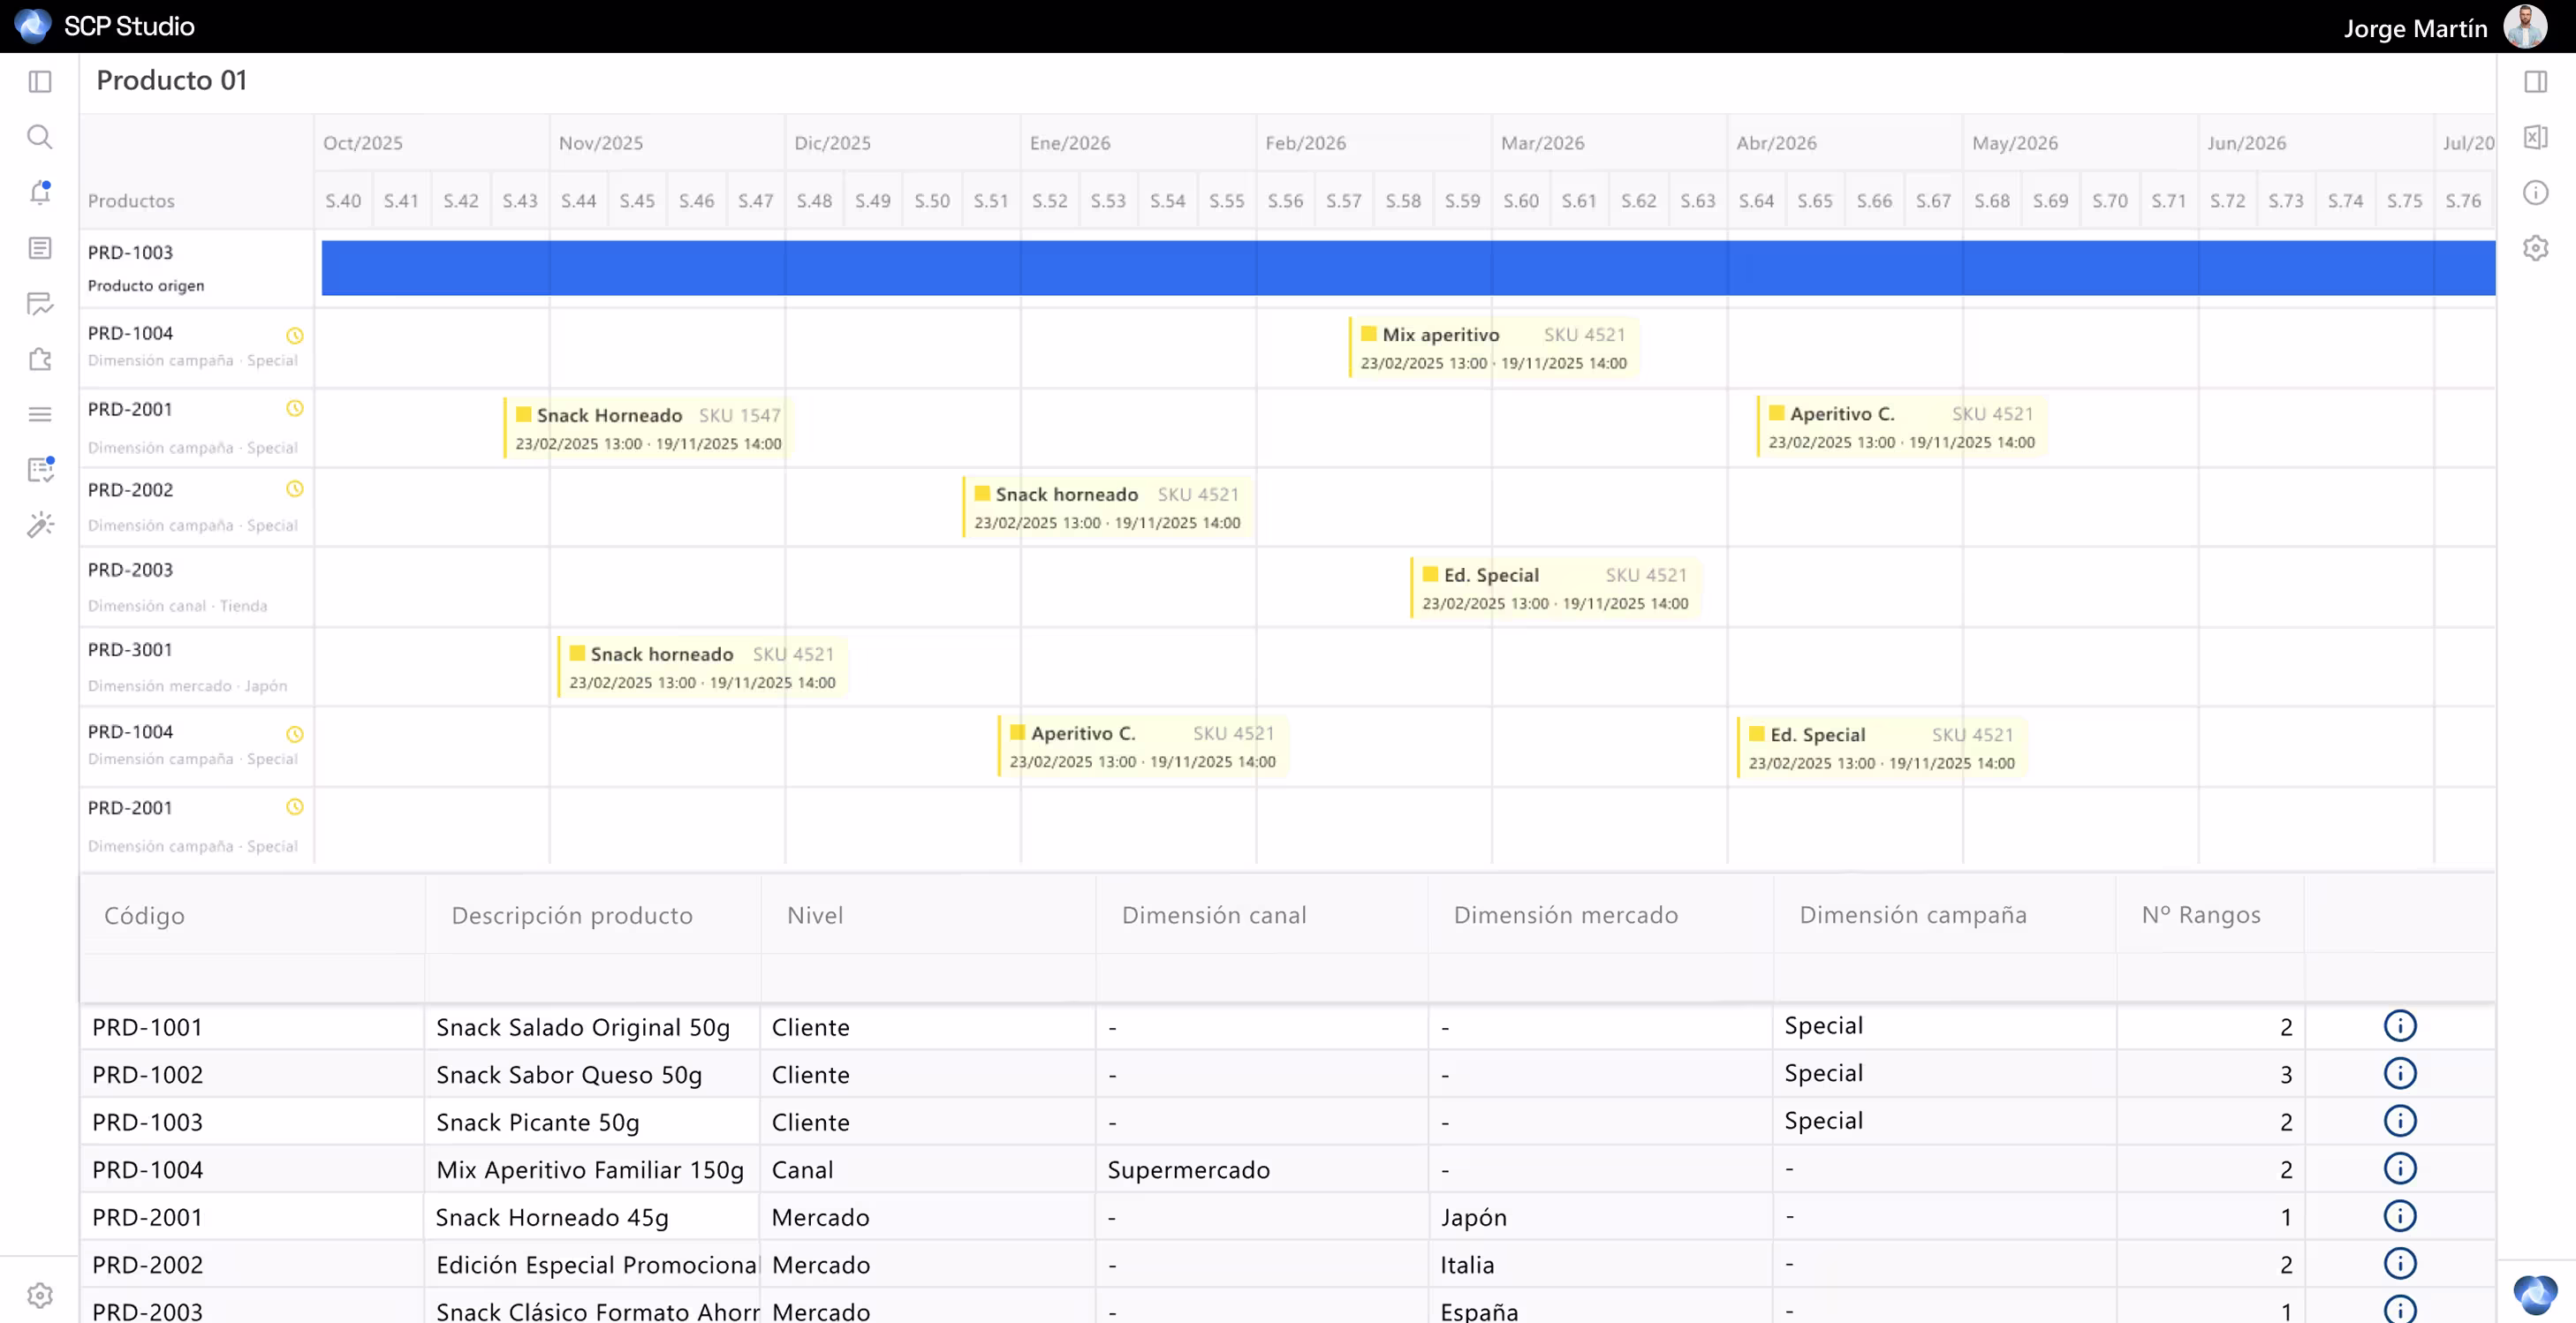The height and width of the screenshot is (1323, 2576).
Task: Open the puzzle piece extensions icon
Action: (39, 359)
